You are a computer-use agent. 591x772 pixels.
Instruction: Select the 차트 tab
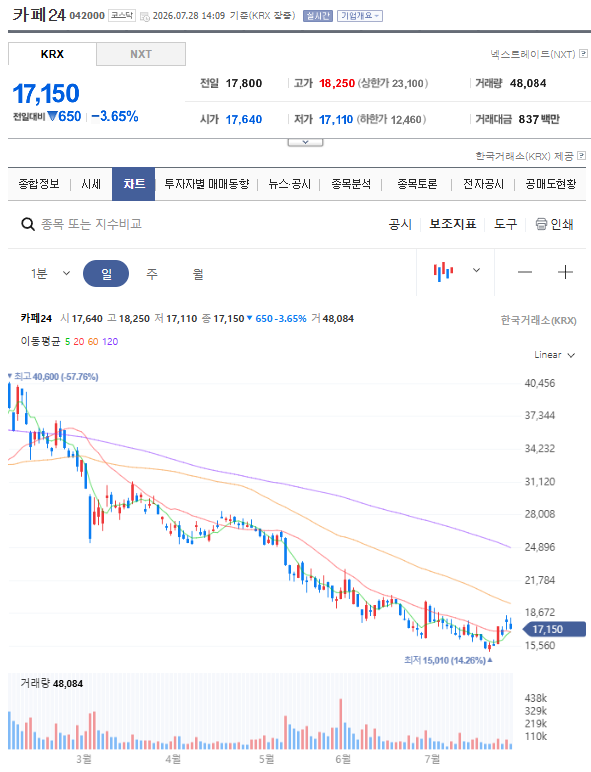133,184
